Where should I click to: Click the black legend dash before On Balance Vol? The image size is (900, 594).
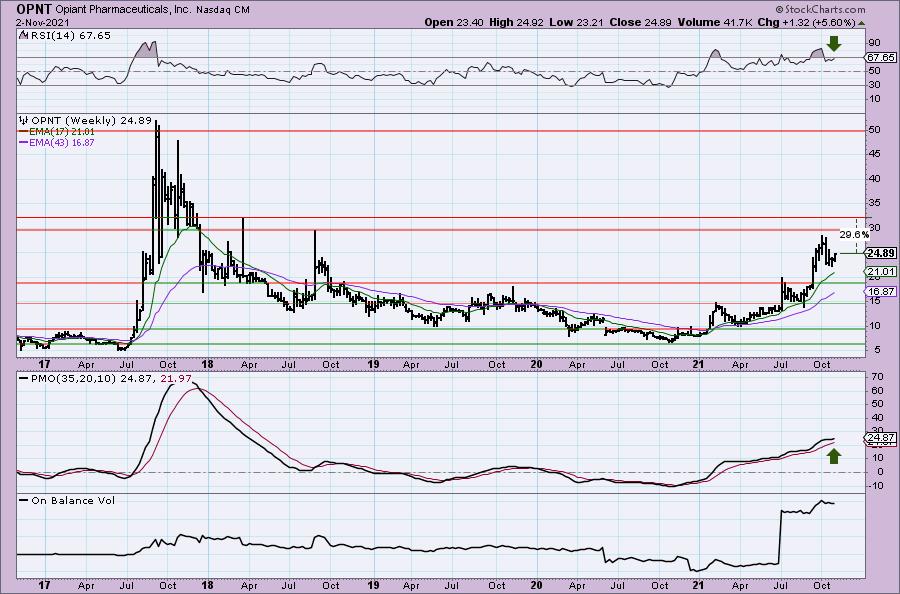click(24, 500)
